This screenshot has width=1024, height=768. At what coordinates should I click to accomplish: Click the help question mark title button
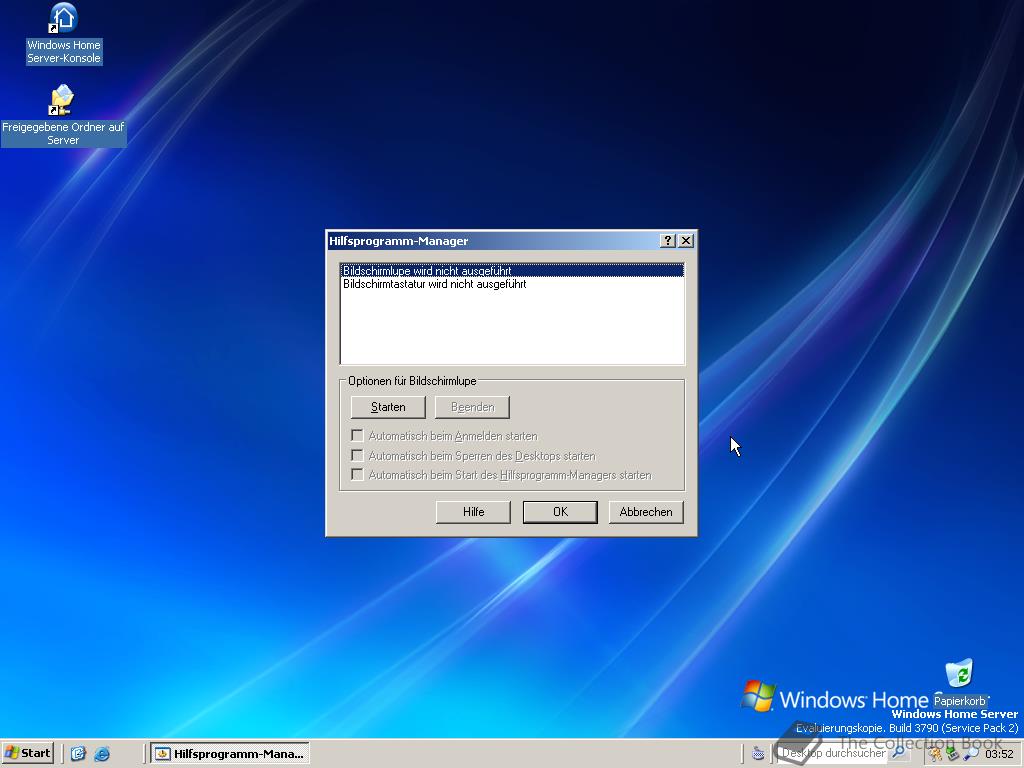[x=667, y=240]
